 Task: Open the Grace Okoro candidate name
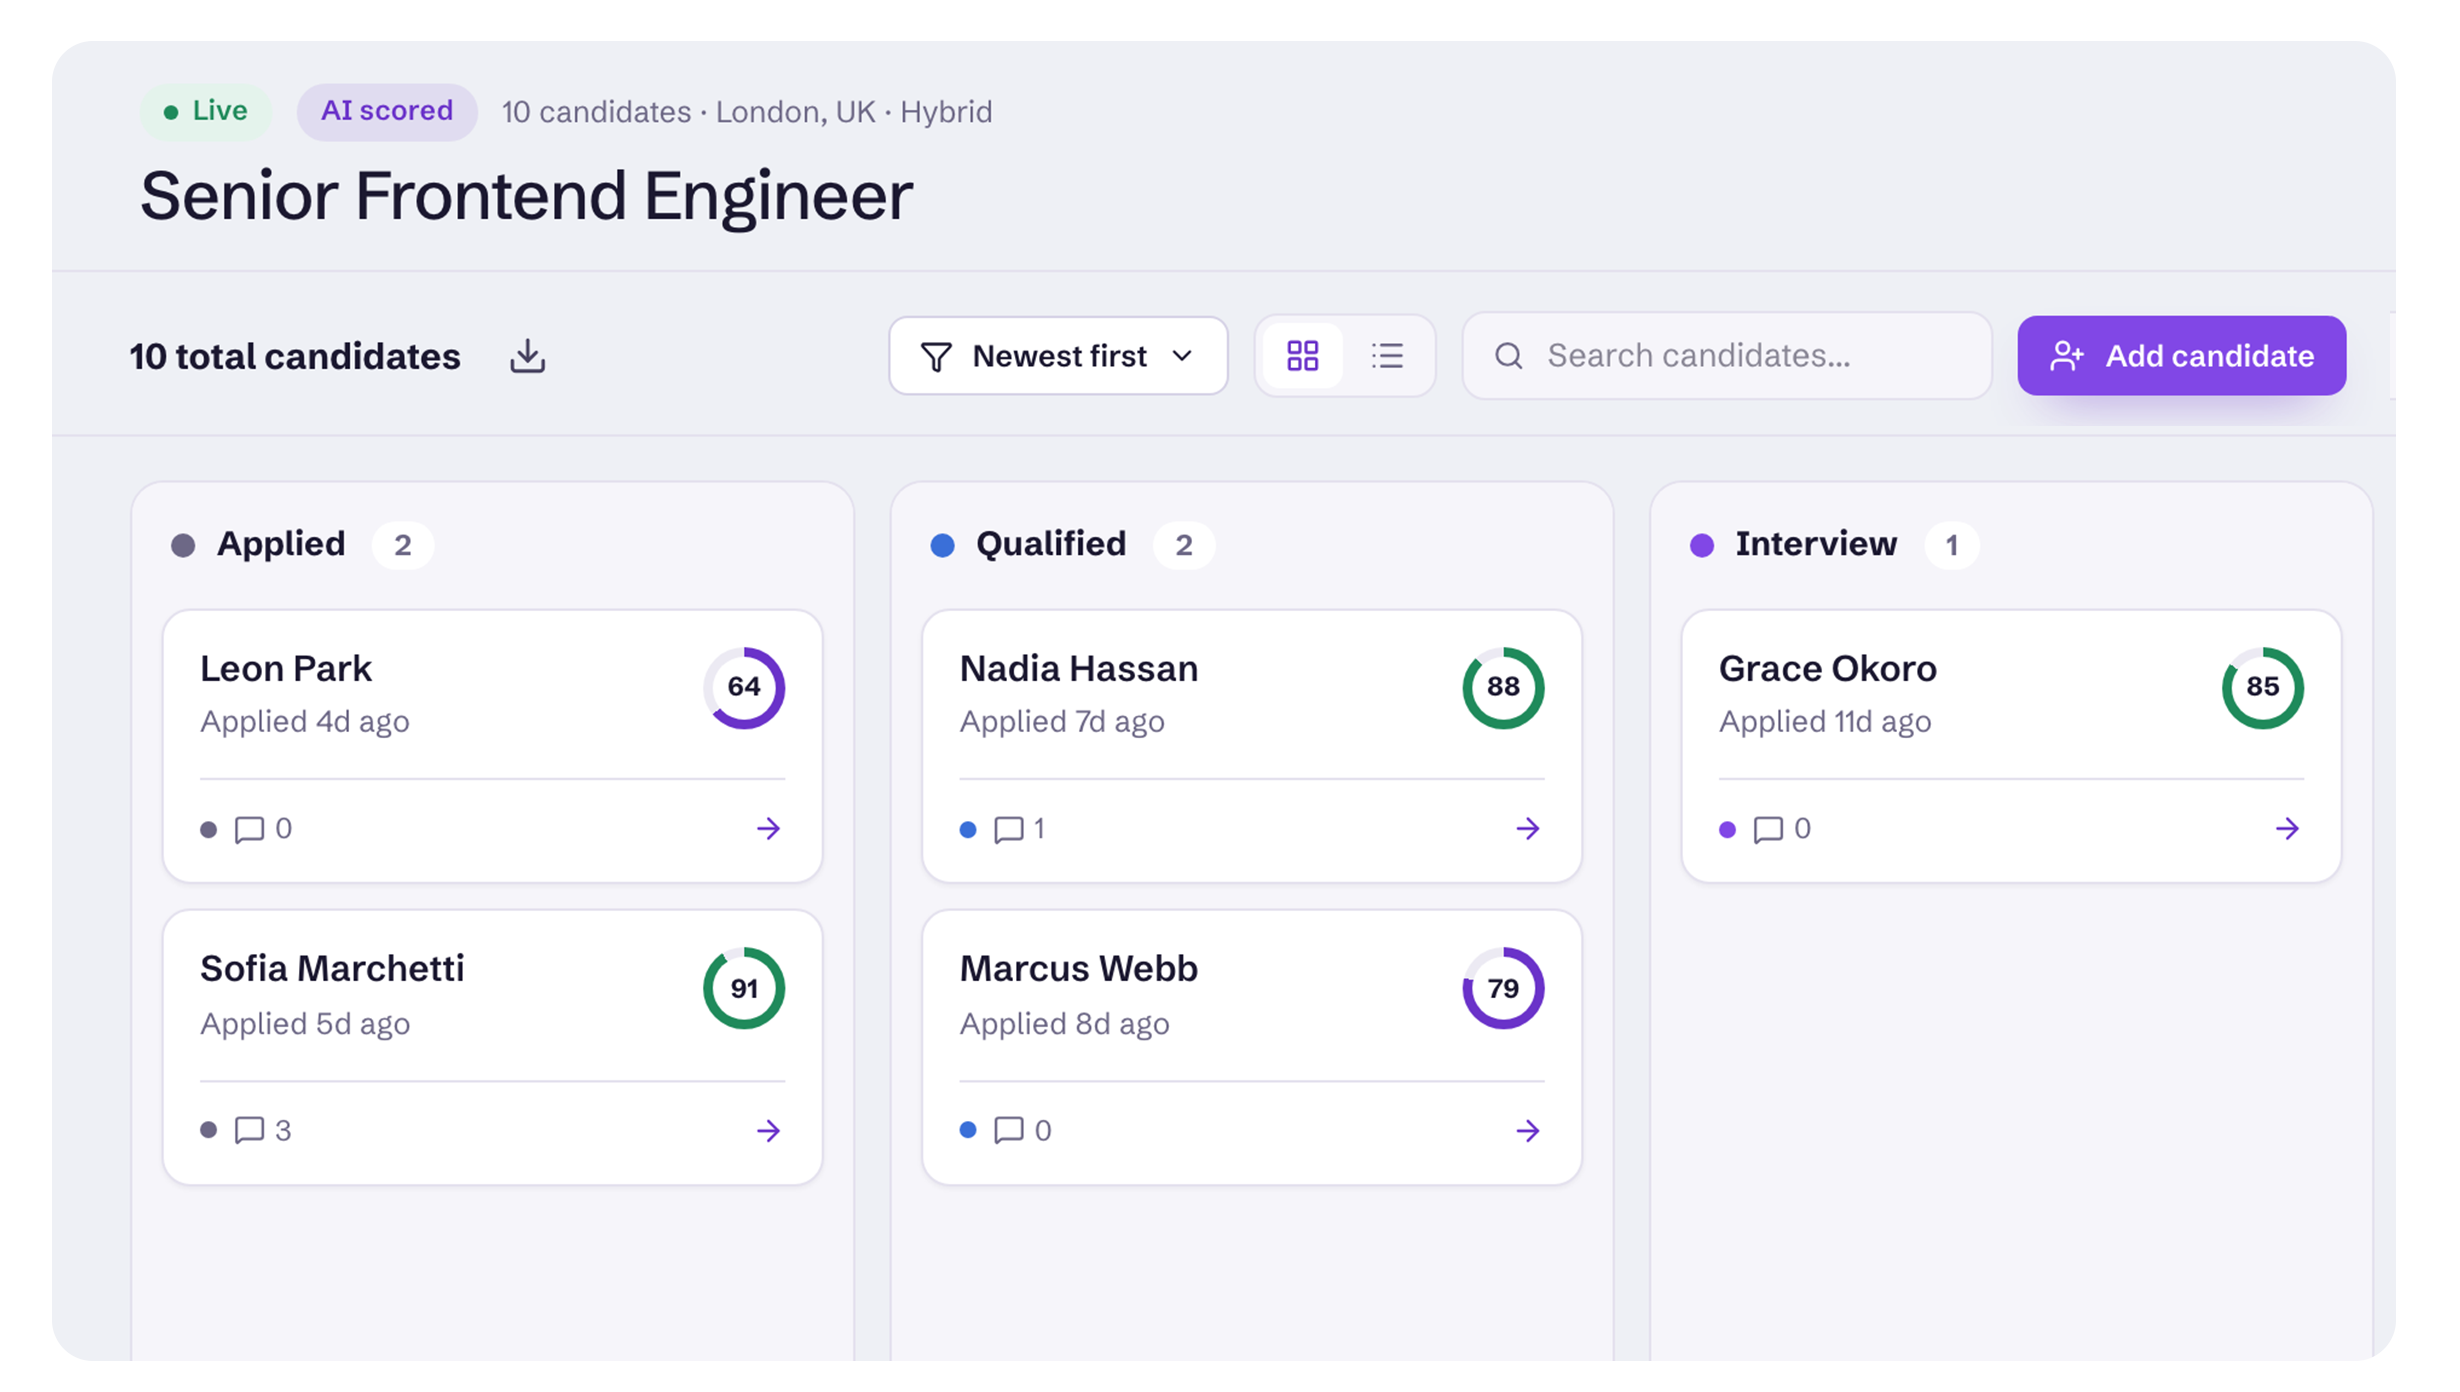tap(1828, 668)
